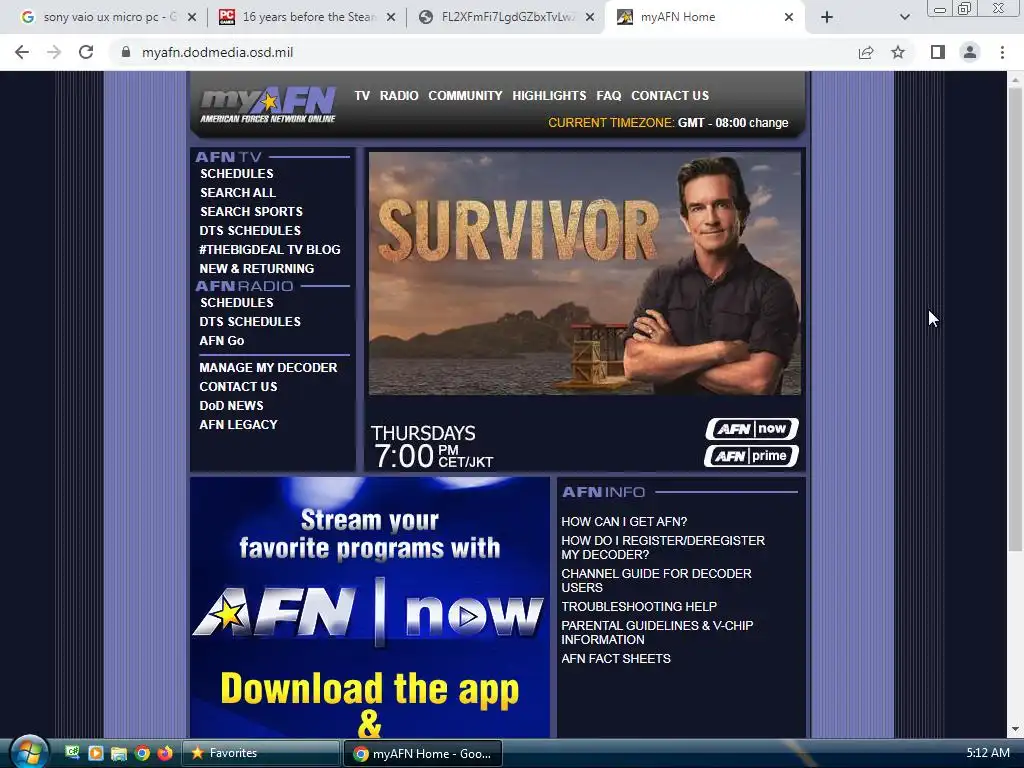The width and height of the screenshot is (1024, 768).
Task: Click the AFN now badge
Action: pyautogui.click(x=752, y=429)
